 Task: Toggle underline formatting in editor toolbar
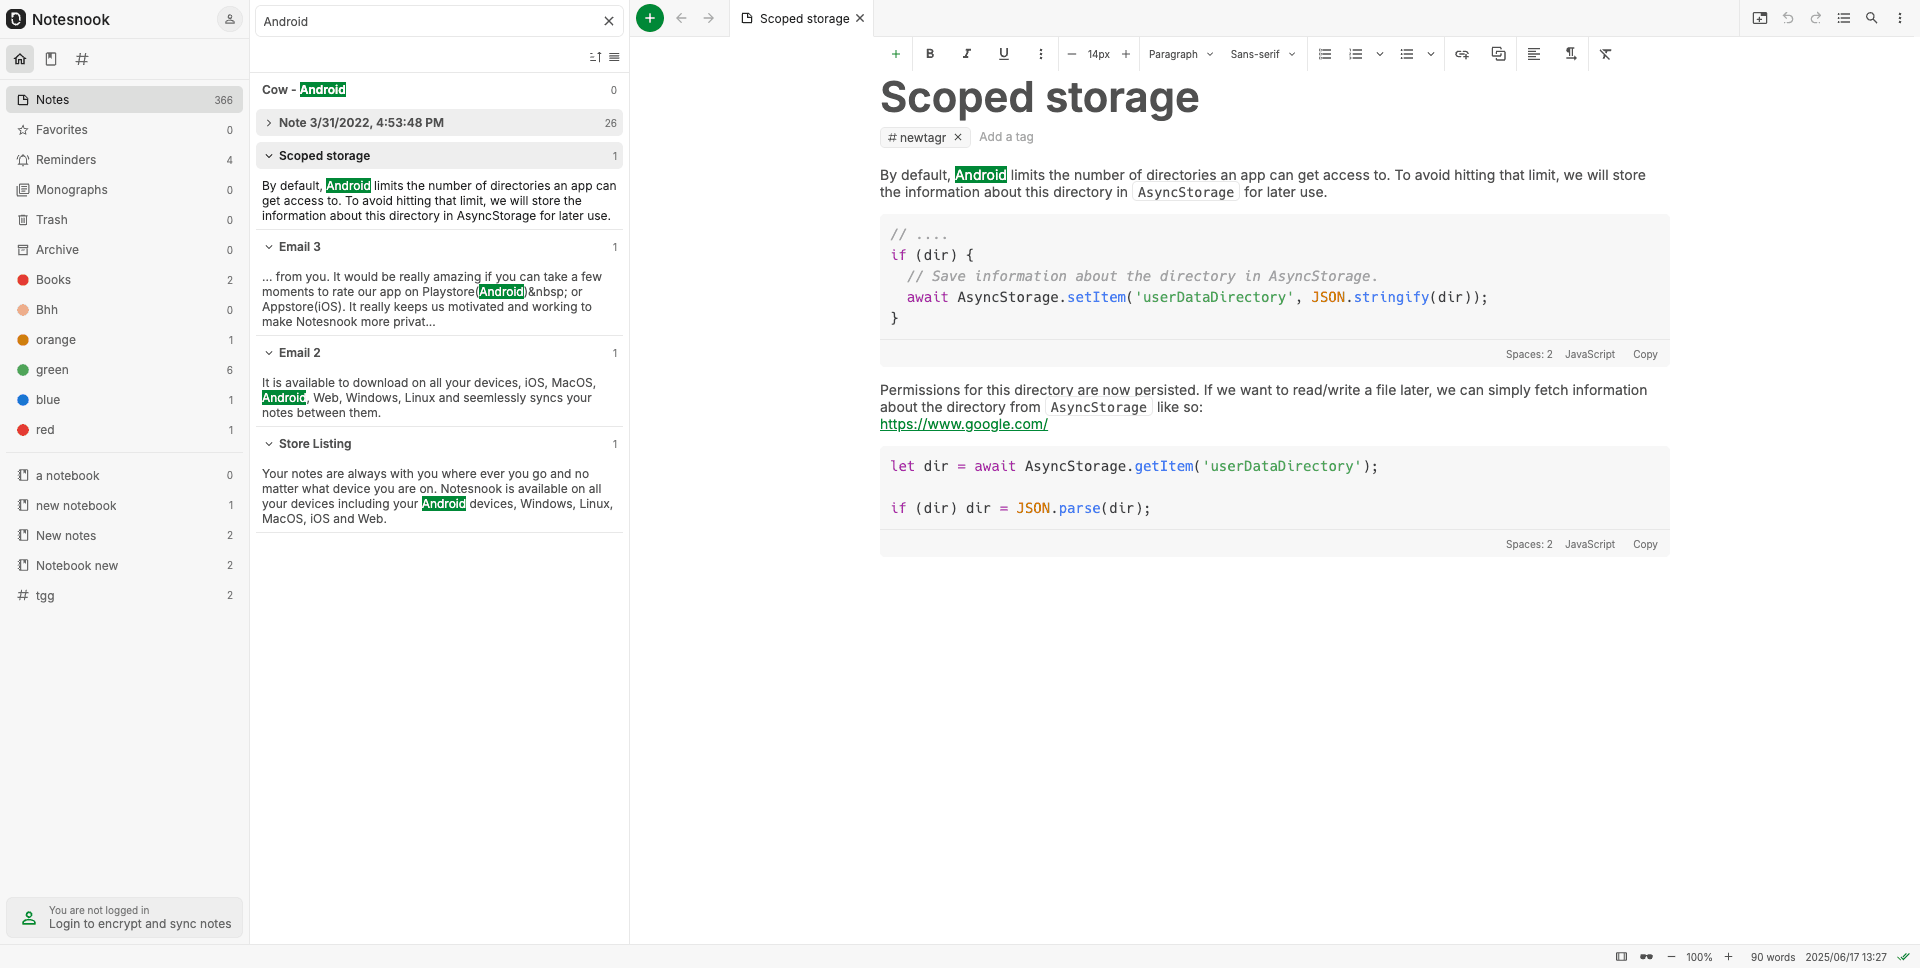point(1004,54)
